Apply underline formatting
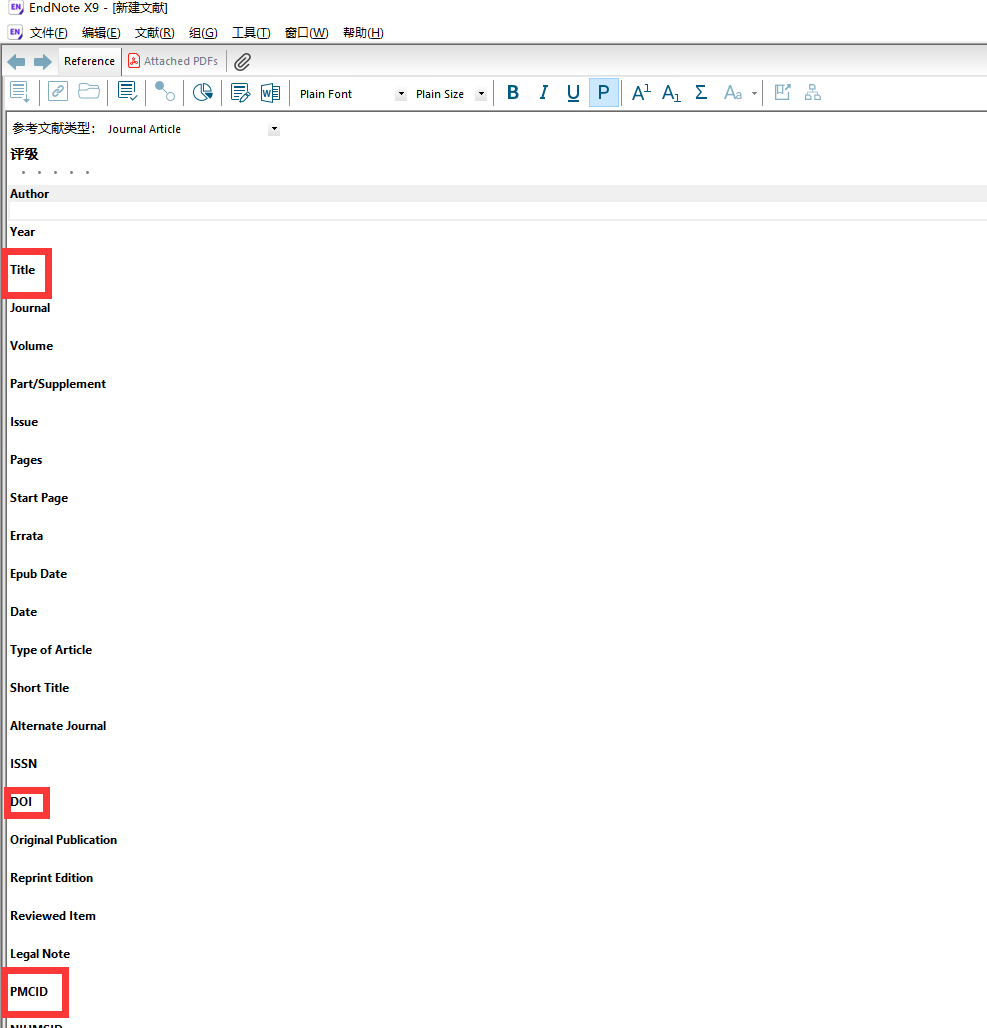 pyautogui.click(x=573, y=93)
